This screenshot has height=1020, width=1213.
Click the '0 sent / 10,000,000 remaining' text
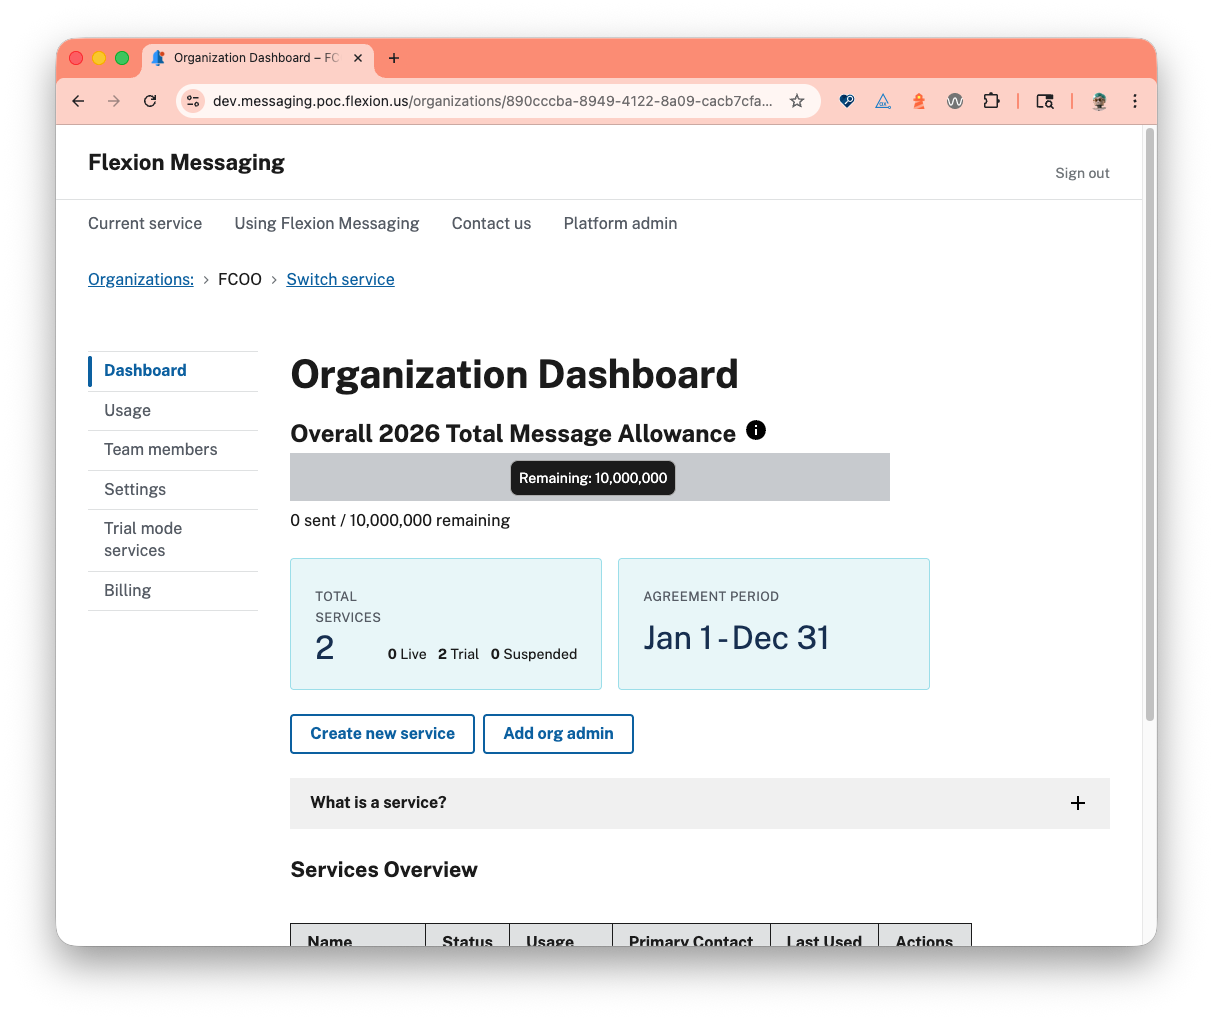tap(400, 520)
